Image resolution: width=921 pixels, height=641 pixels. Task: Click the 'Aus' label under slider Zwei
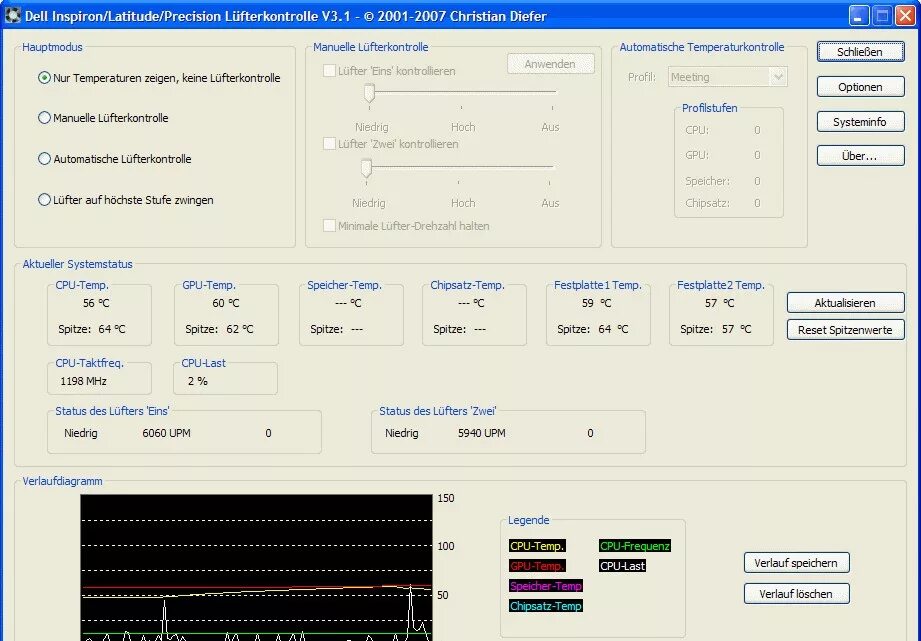[550, 203]
